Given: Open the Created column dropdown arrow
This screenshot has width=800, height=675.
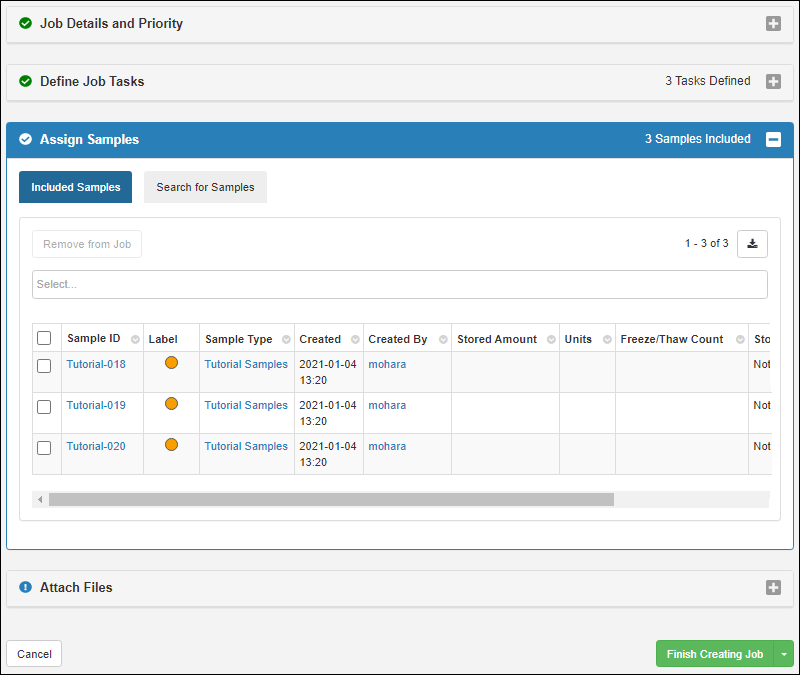Looking at the screenshot, I should (354, 340).
